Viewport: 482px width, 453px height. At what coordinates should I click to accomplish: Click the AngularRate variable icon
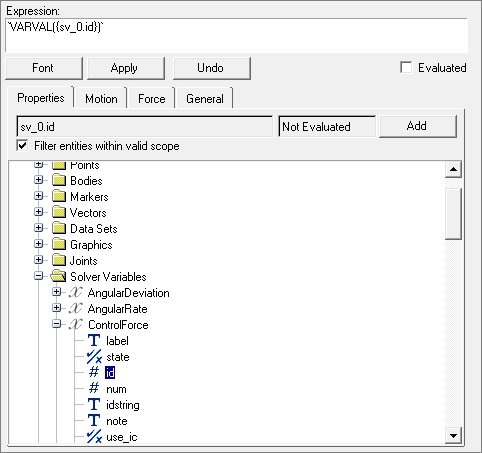[76, 308]
